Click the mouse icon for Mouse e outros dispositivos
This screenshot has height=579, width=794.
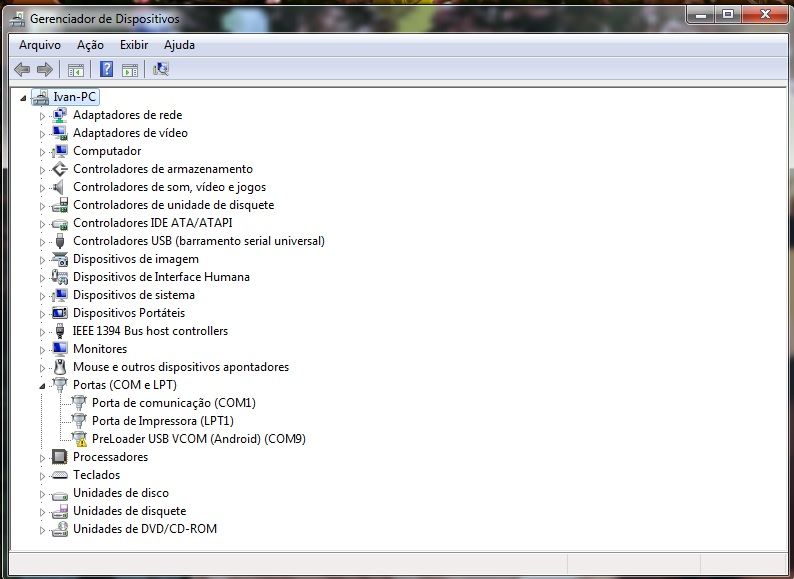60,367
